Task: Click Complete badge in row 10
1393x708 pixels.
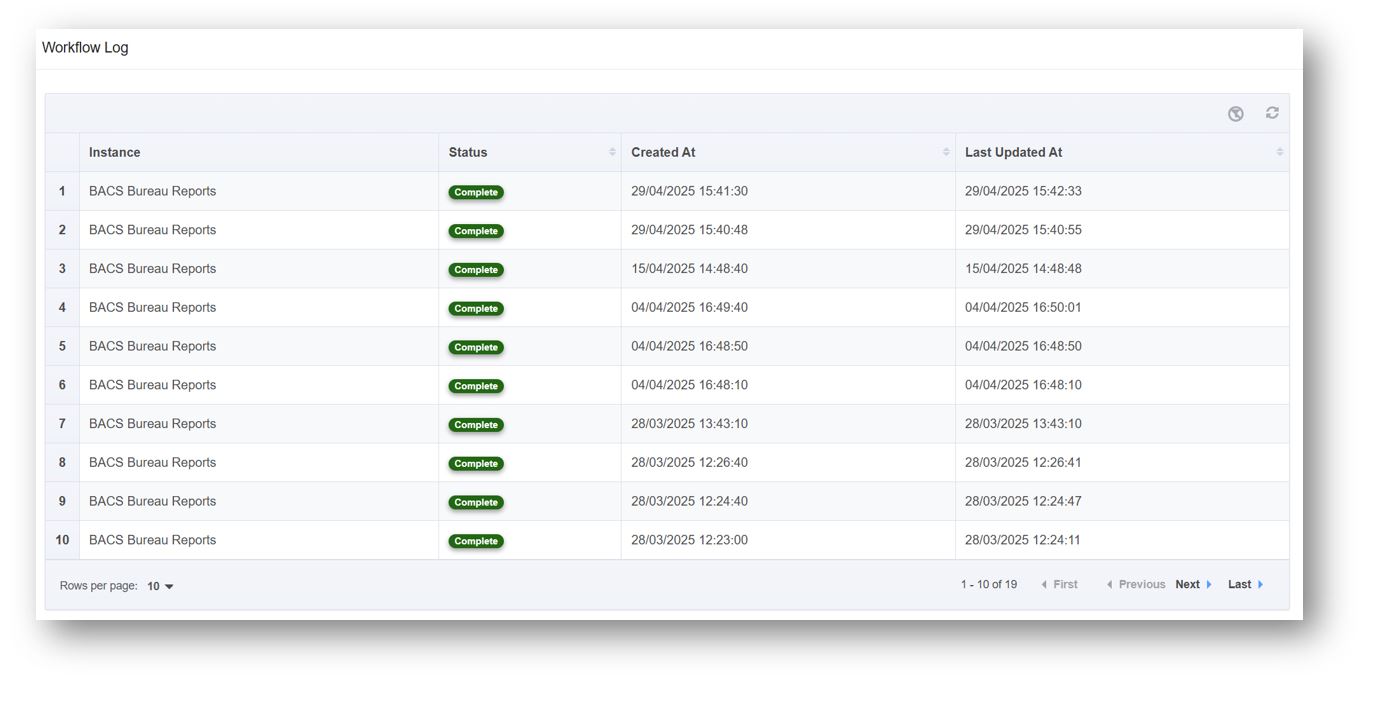Action: click(476, 541)
